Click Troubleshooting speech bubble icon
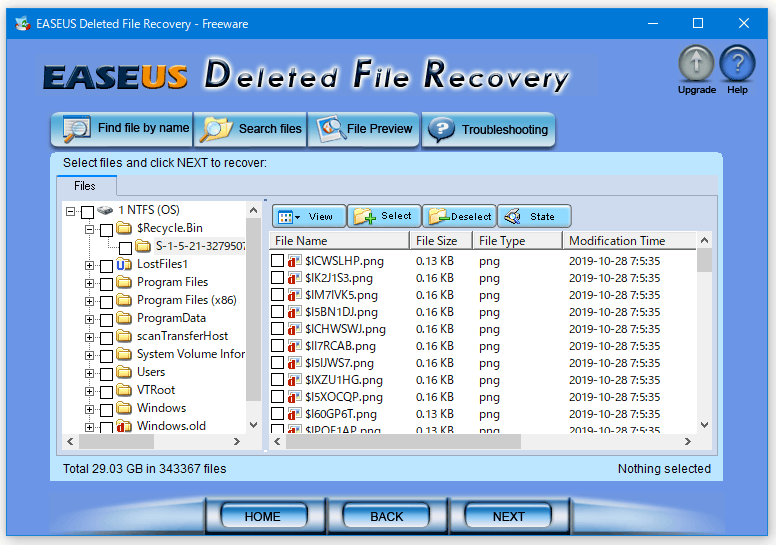The image size is (776, 545). tap(441, 130)
